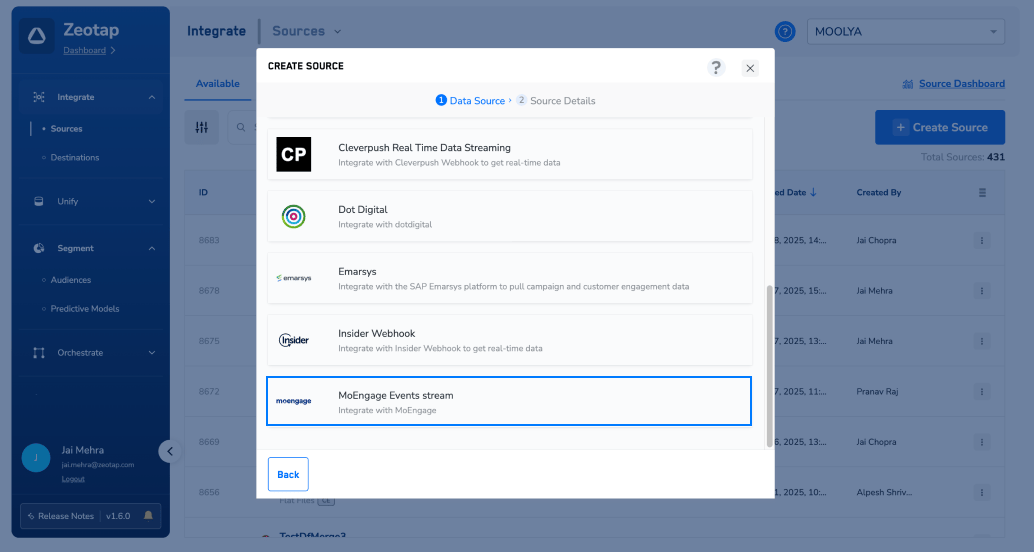Click the notification bell icon
1034x552 pixels.
pyautogui.click(x=148, y=516)
